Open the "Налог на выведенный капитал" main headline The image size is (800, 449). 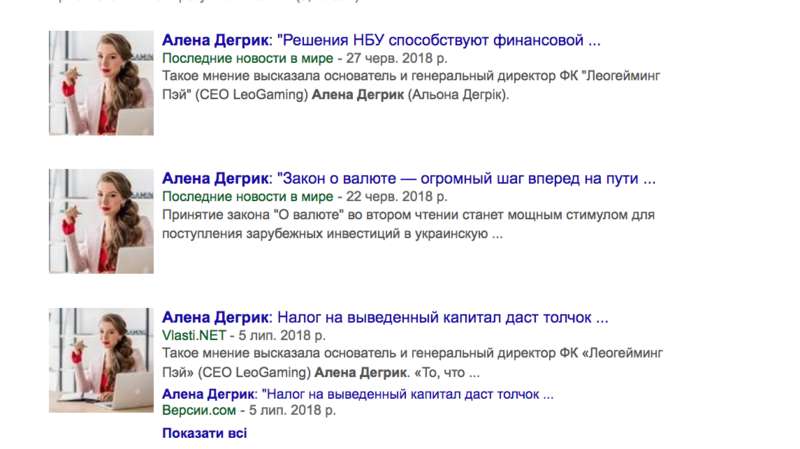coord(385,317)
